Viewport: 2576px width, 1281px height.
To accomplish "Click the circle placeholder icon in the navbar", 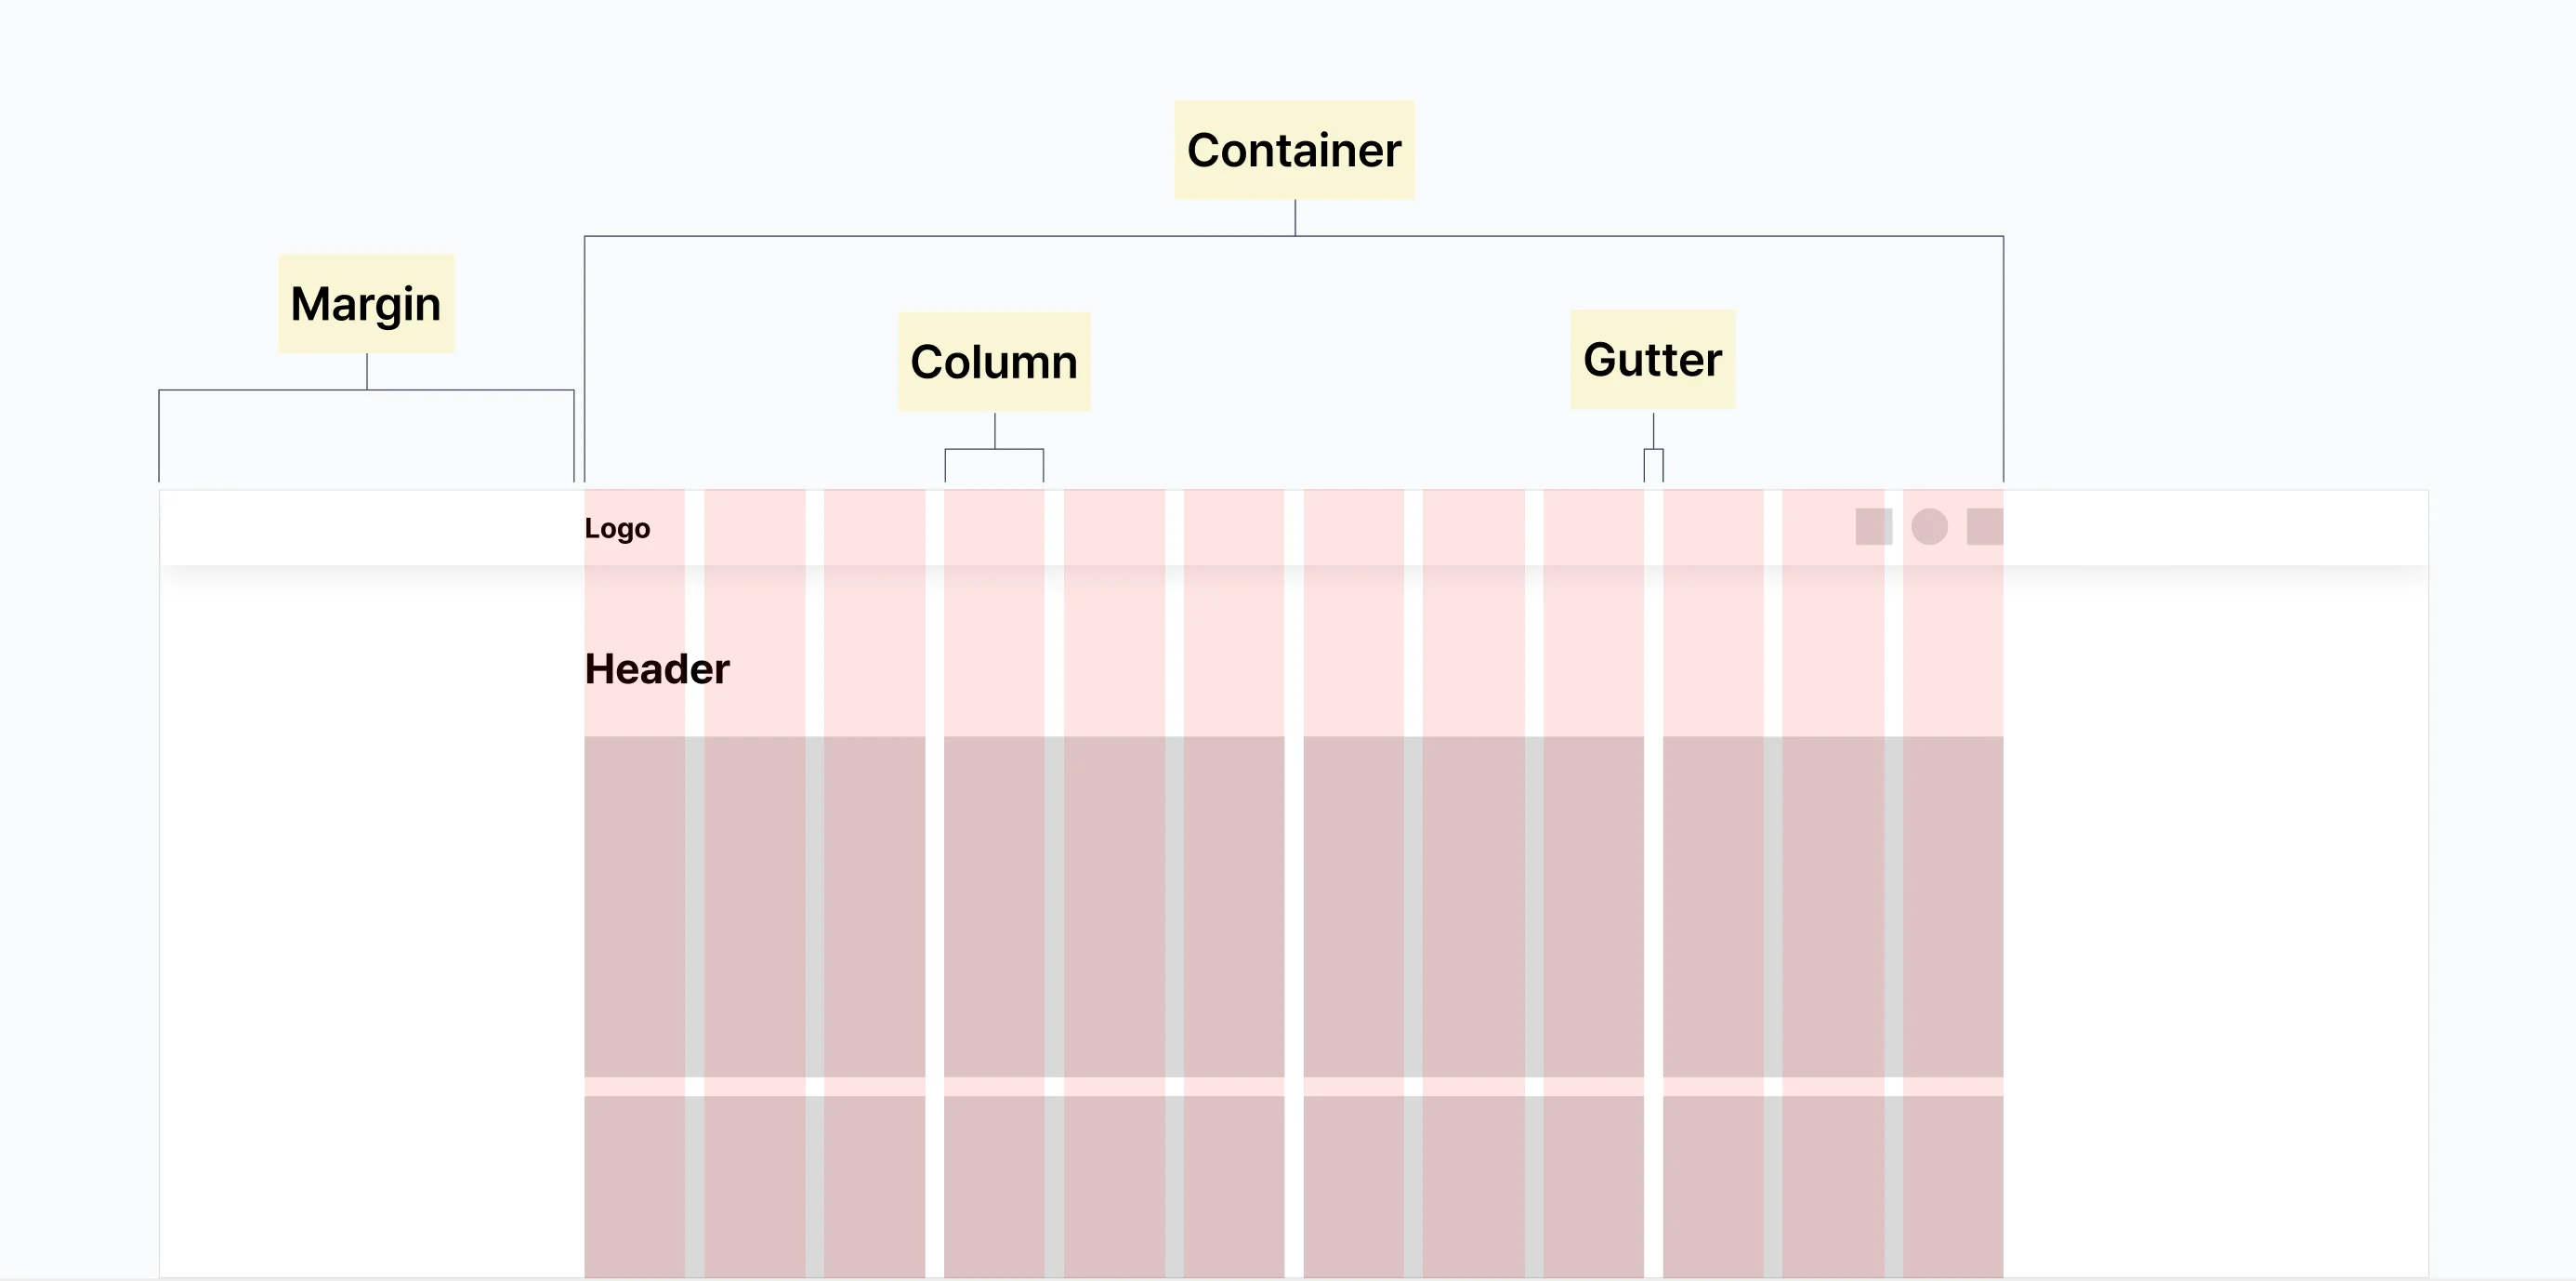I will [1929, 527].
